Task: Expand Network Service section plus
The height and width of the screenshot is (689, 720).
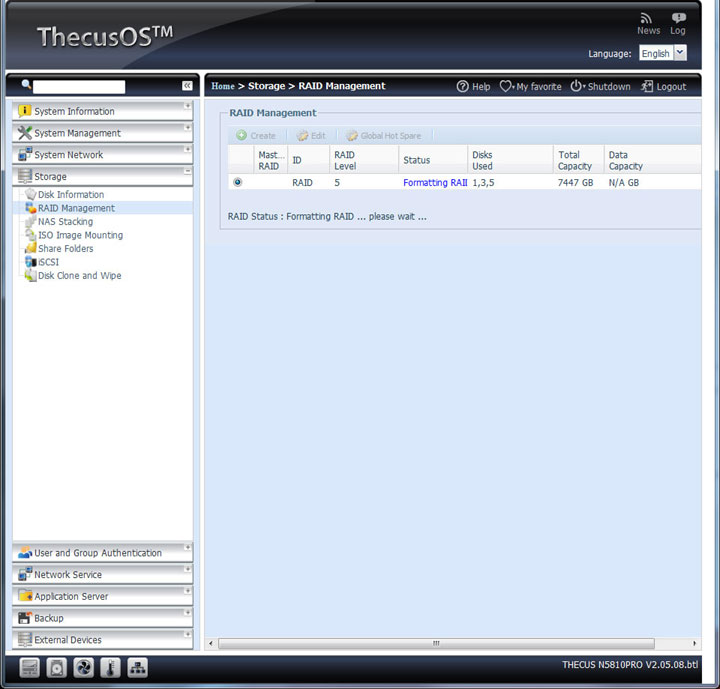Action: (x=187, y=569)
